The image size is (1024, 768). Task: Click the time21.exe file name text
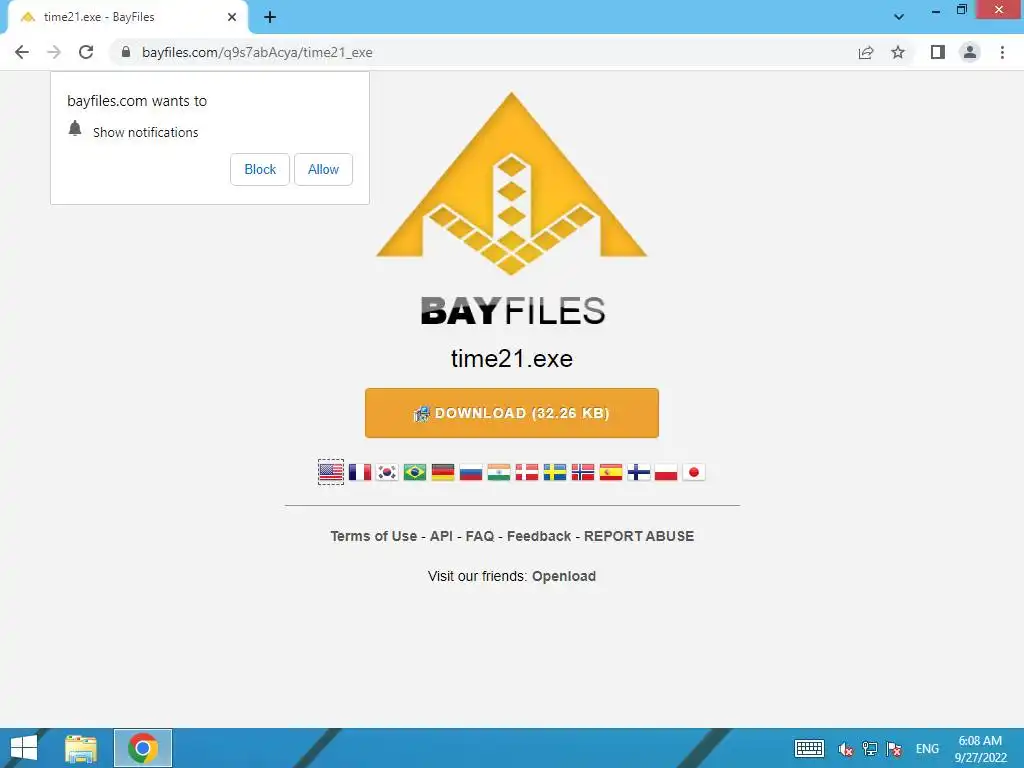[x=512, y=359]
